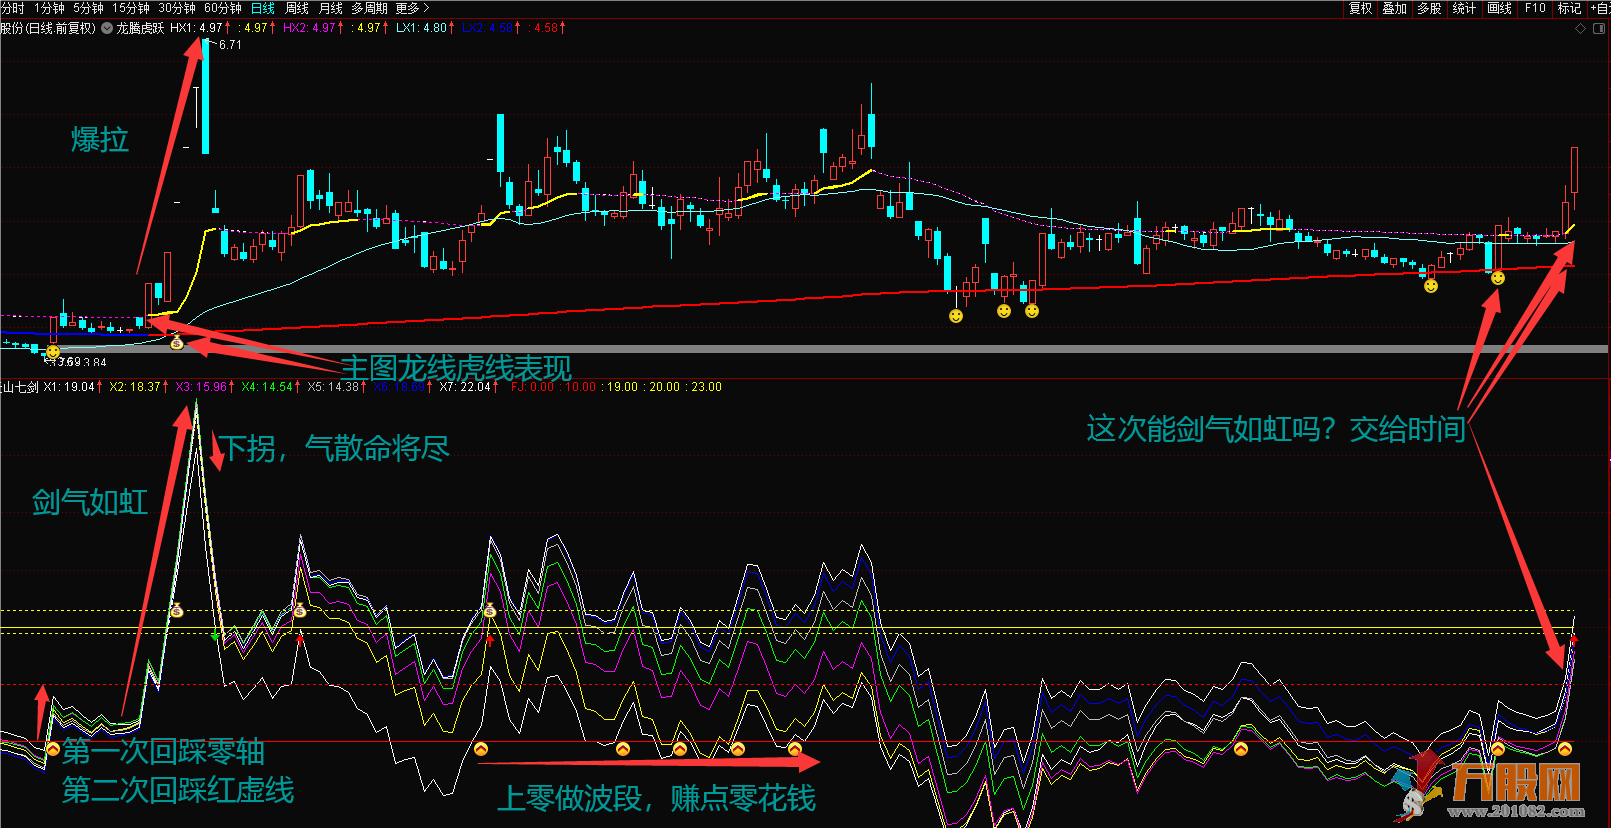This screenshot has height=828, width=1611.
Task: Open the 多周期 multi-period view
Action: click(370, 8)
